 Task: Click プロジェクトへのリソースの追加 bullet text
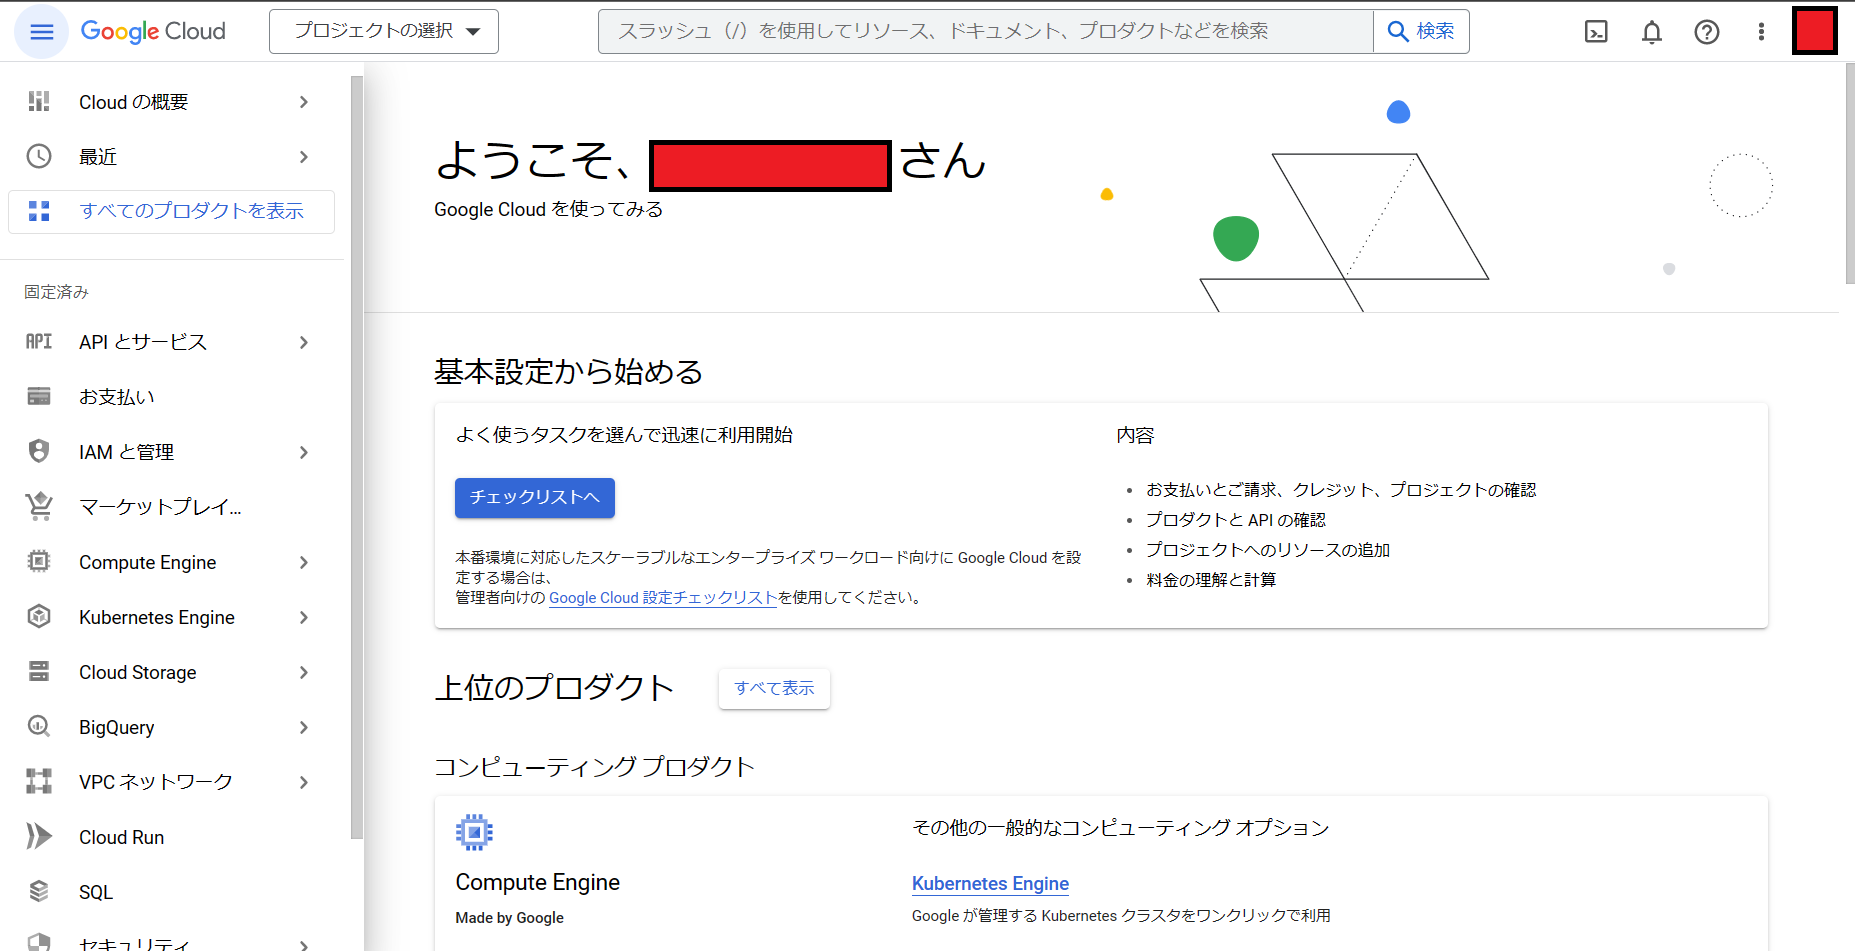tap(1268, 550)
